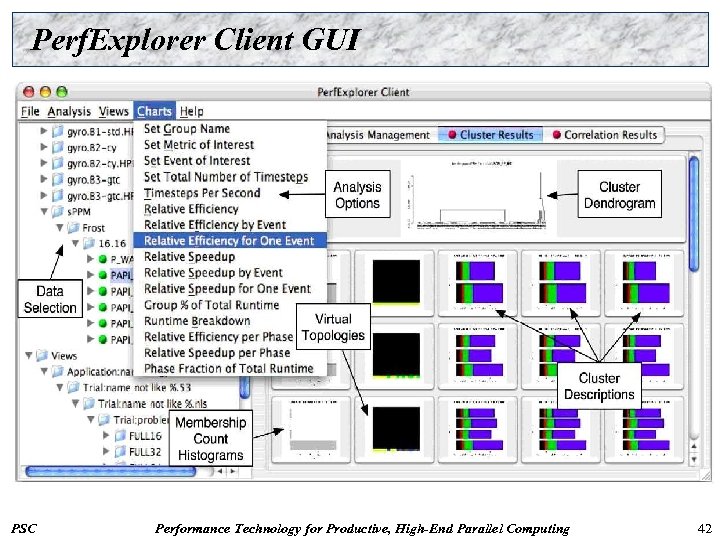This screenshot has width=720, height=540.
Task: Choose Set Total Number of Timesteps
Action: (230, 177)
